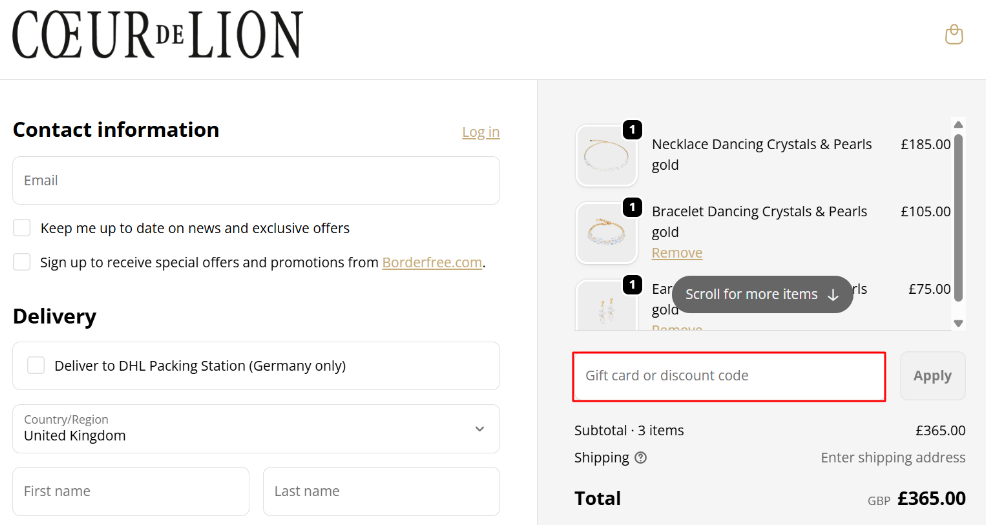The height and width of the screenshot is (525, 986).
Task: Click the £185.00 necklace price
Action: [926, 144]
